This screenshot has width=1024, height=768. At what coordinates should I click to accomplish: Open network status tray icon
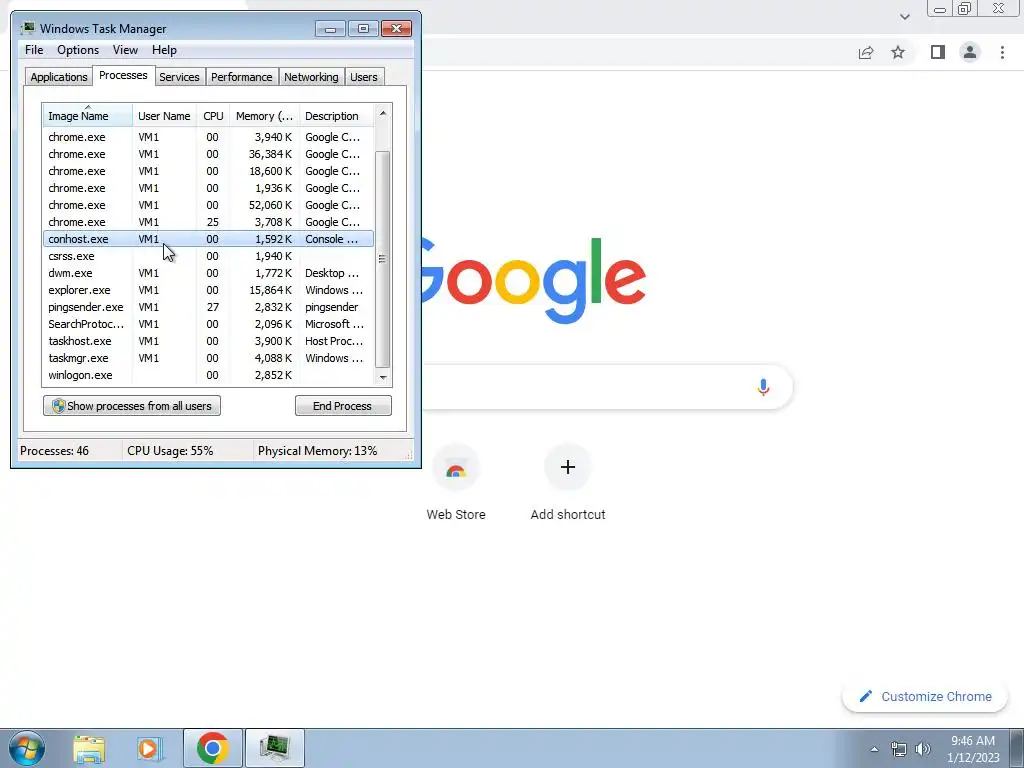click(899, 749)
